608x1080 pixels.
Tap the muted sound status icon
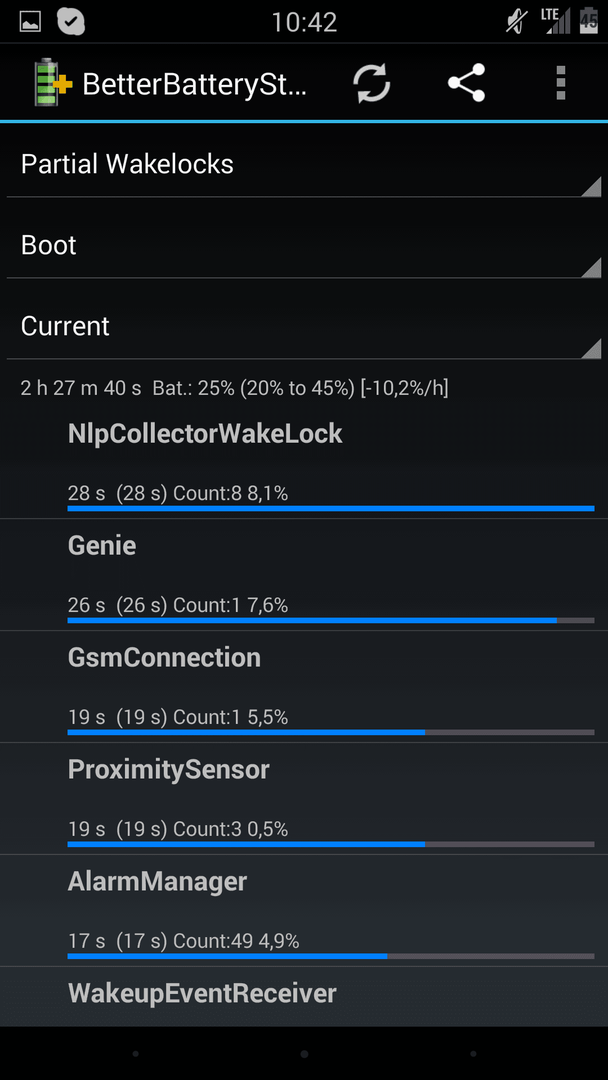(x=516, y=22)
